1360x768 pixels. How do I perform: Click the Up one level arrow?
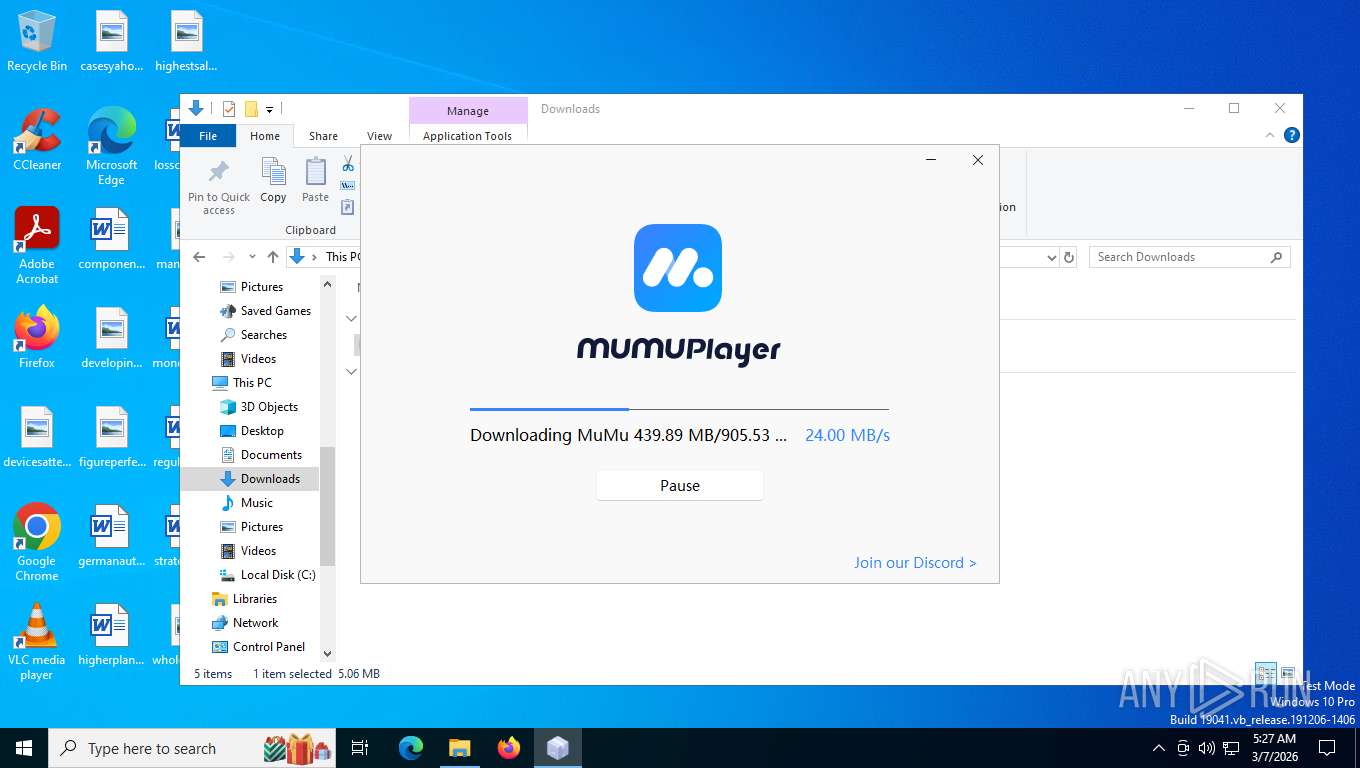(273, 257)
